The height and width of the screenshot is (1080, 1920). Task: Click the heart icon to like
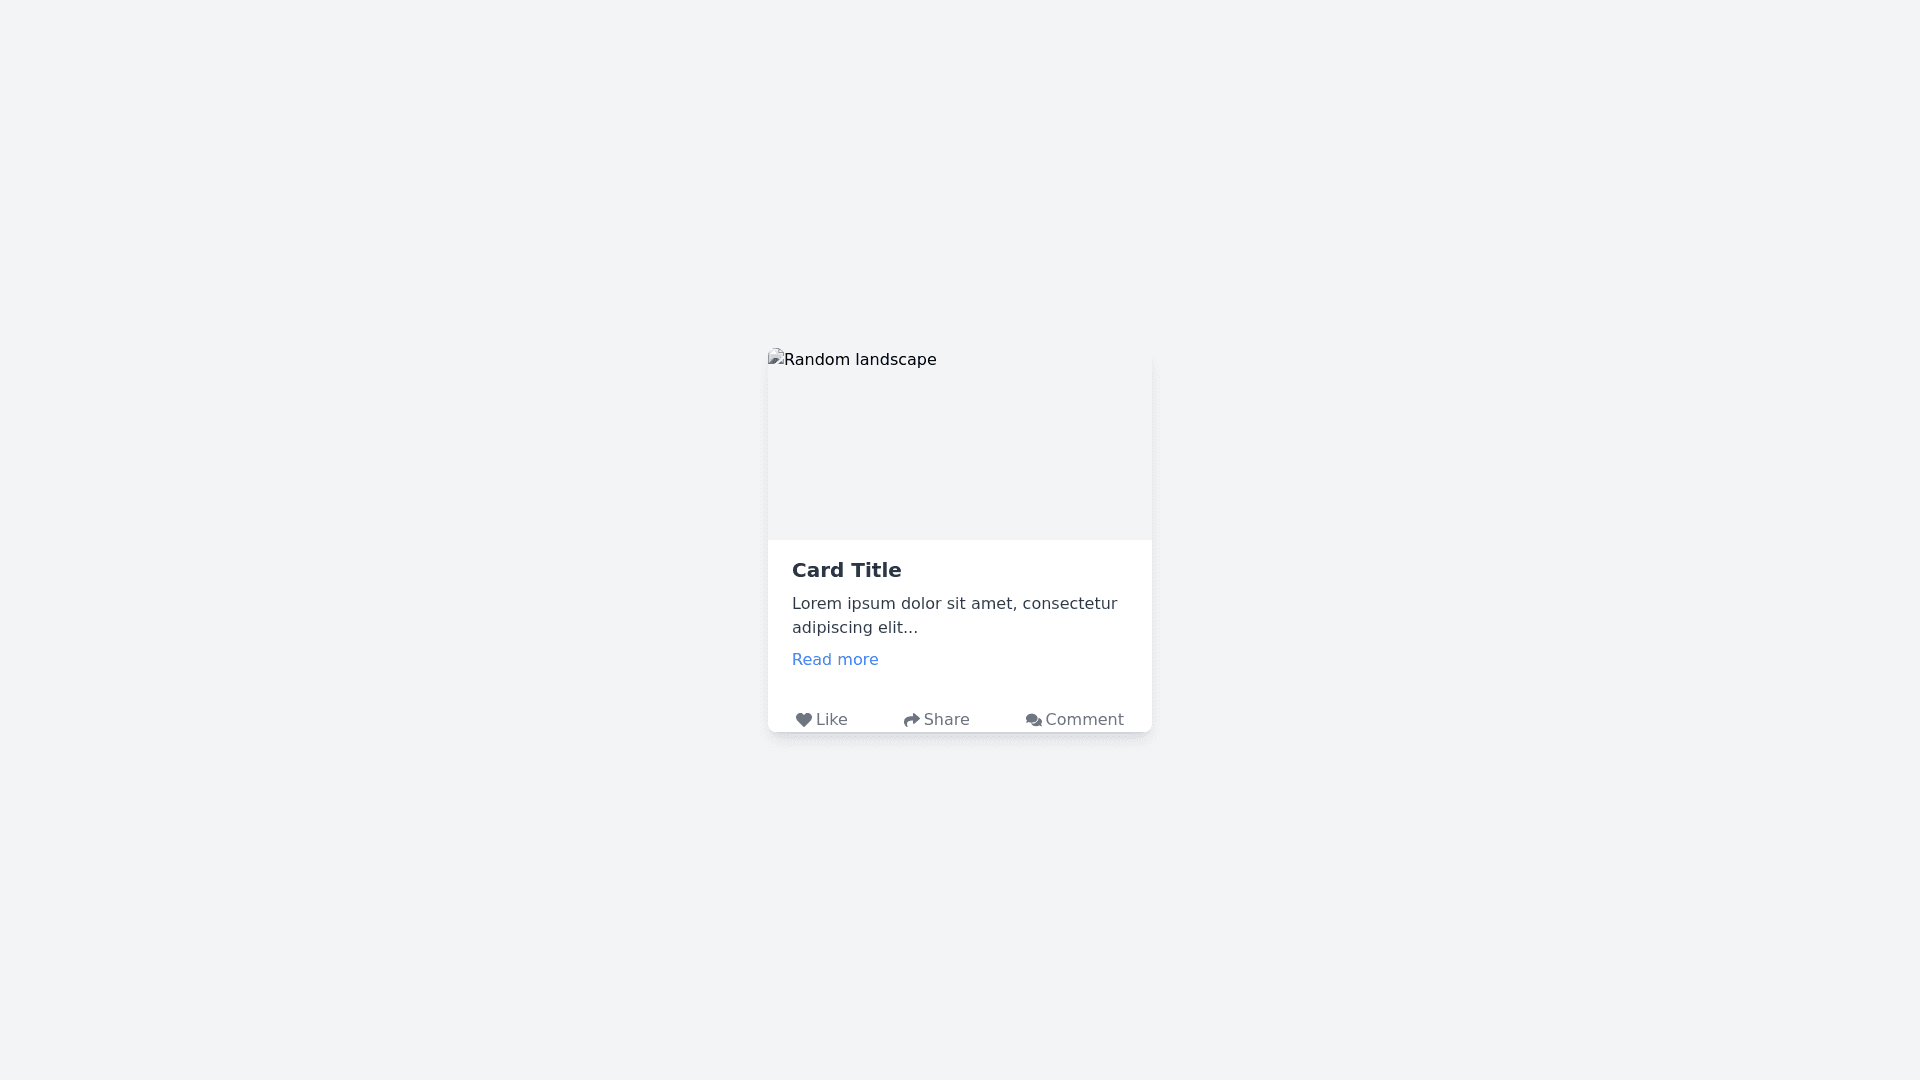(x=803, y=720)
